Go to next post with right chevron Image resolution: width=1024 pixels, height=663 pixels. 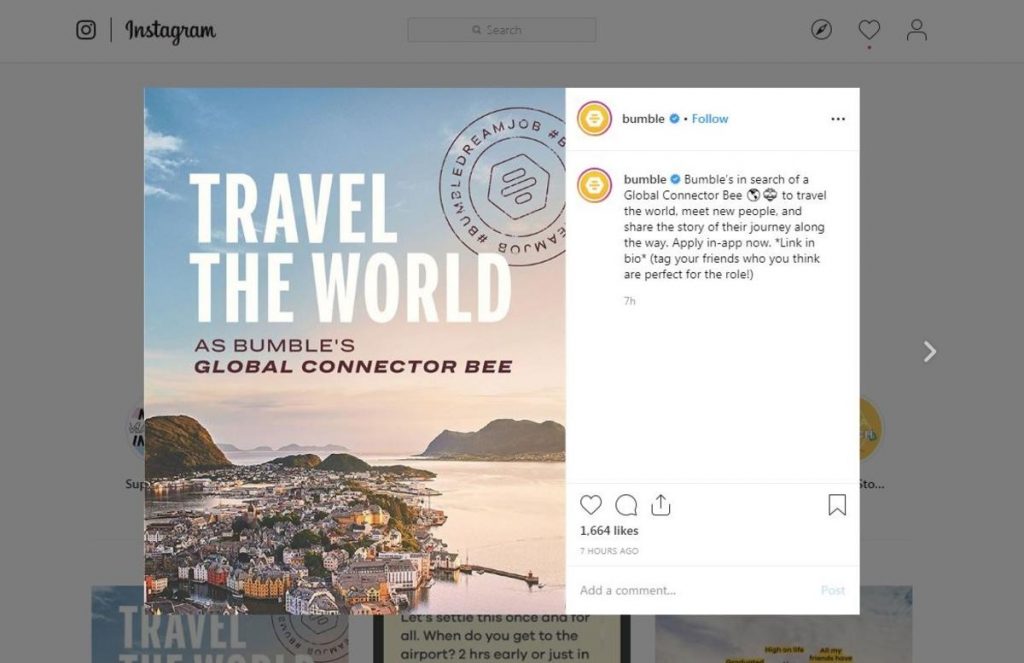tap(930, 351)
